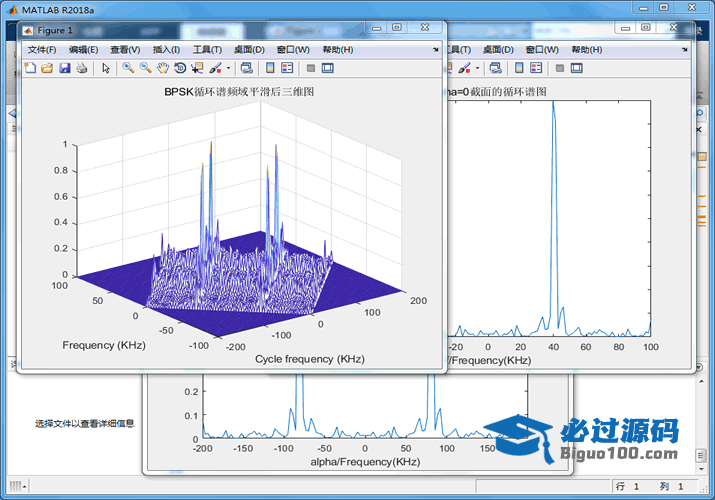Hide plot tools in Figure 1
Image resolution: width=715 pixels, height=500 pixels.
[x=311, y=68]
